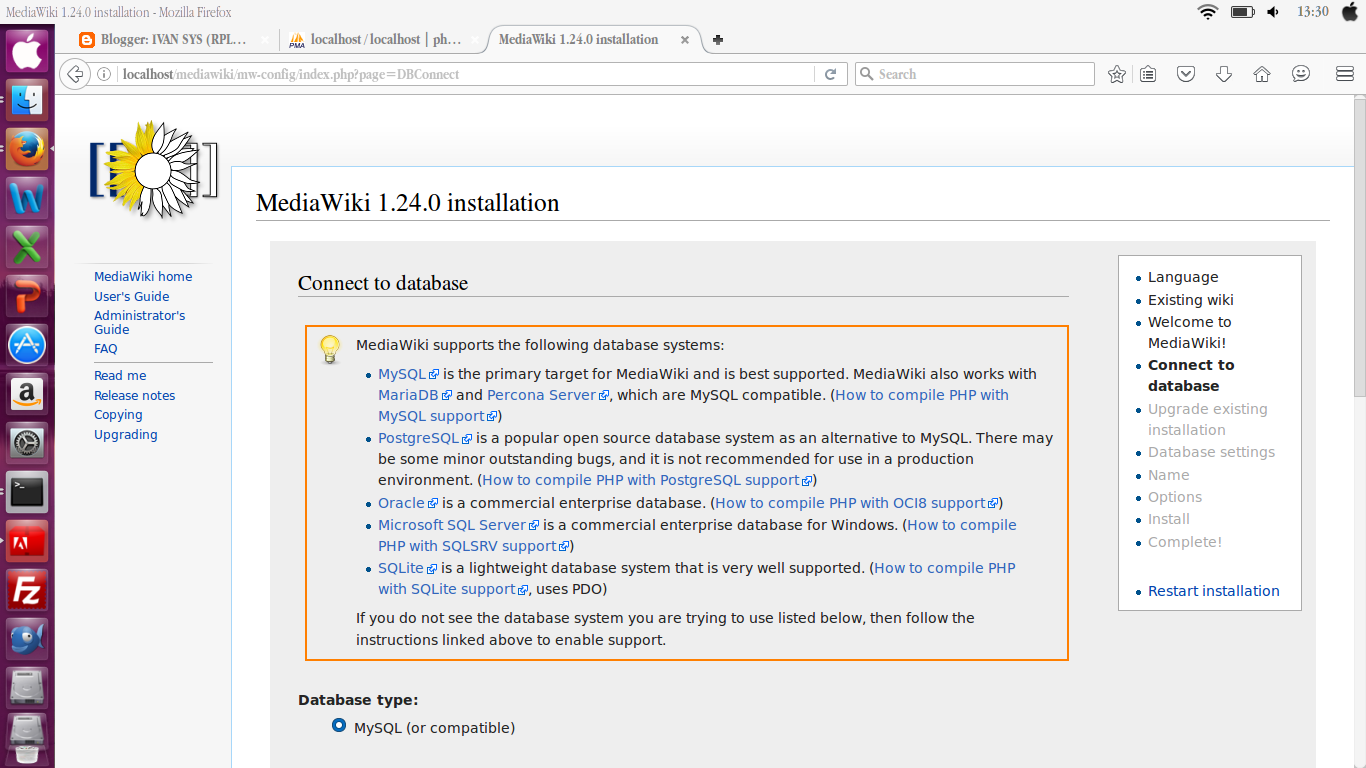Select MySQL (or compatible) database type
The height and width of the screenshot is (768, 1366).
pyautogui.click(x=339, y=726)
